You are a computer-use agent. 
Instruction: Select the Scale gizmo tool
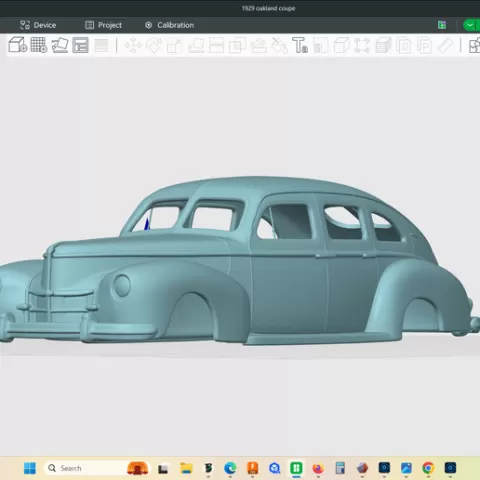pyautogui.click(x=175, y=46)
